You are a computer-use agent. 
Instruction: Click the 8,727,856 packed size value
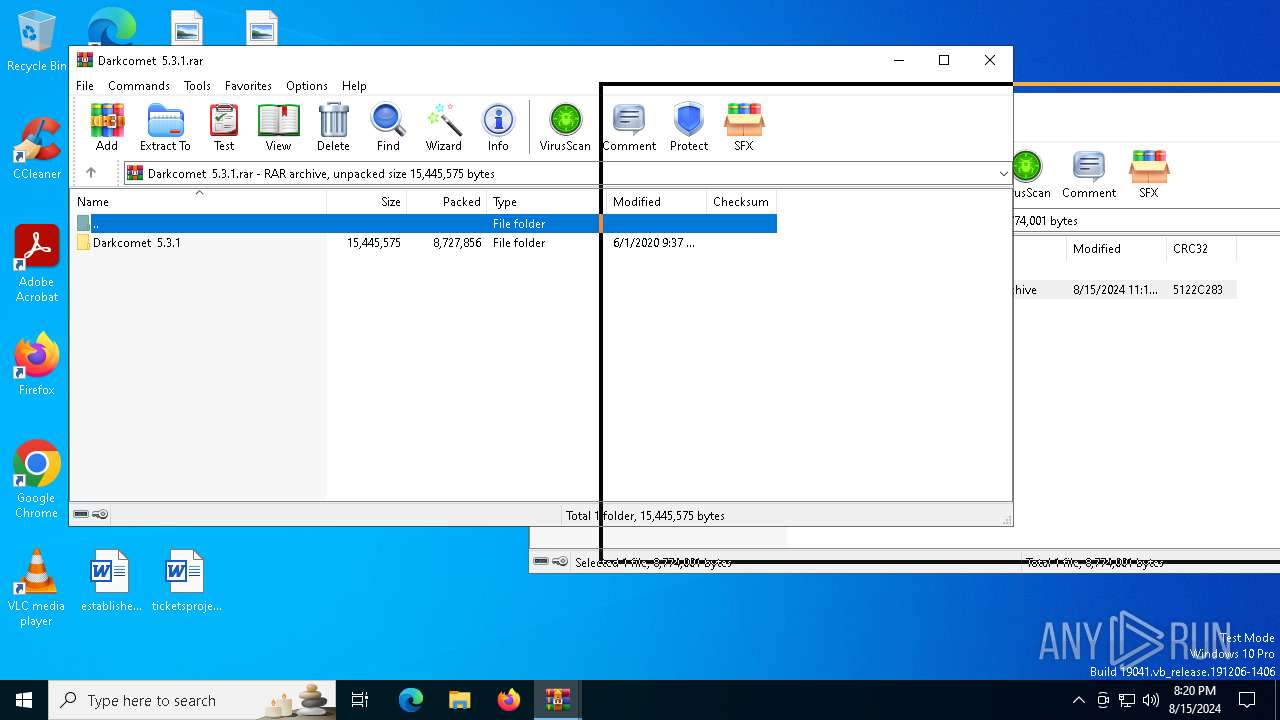coord(457,243)
